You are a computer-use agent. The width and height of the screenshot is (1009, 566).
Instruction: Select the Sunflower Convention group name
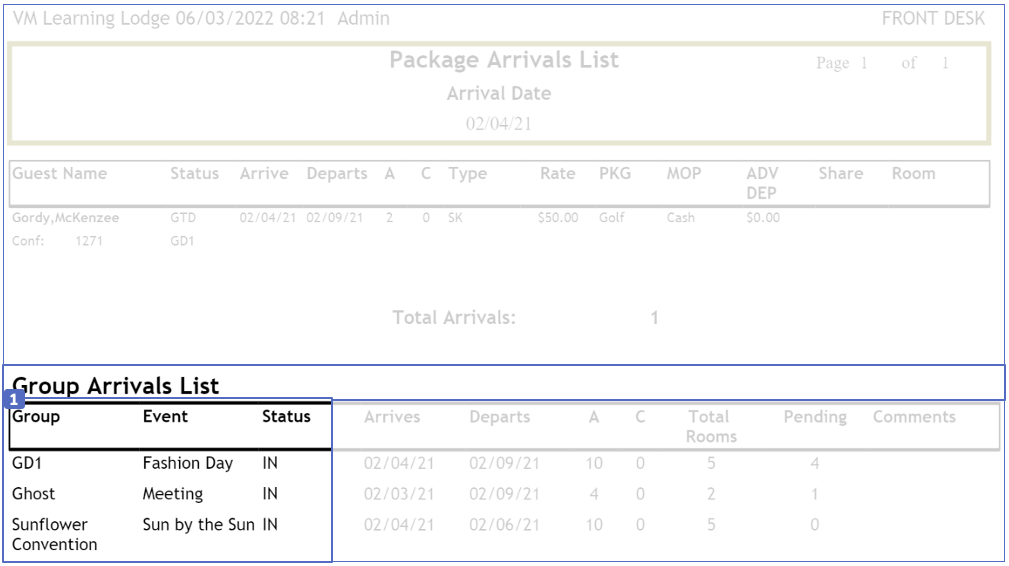[54, 535]
